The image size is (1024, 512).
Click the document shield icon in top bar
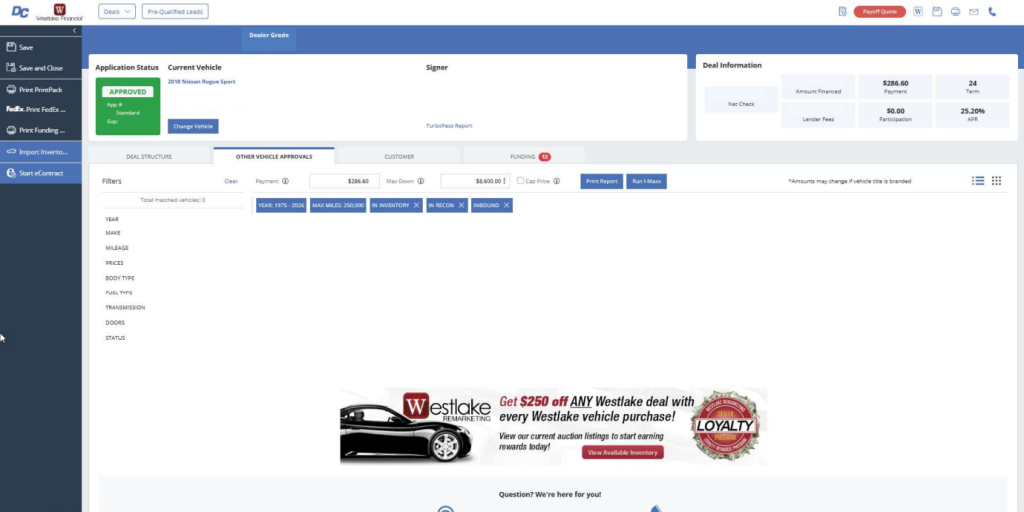tap(842, 12)
